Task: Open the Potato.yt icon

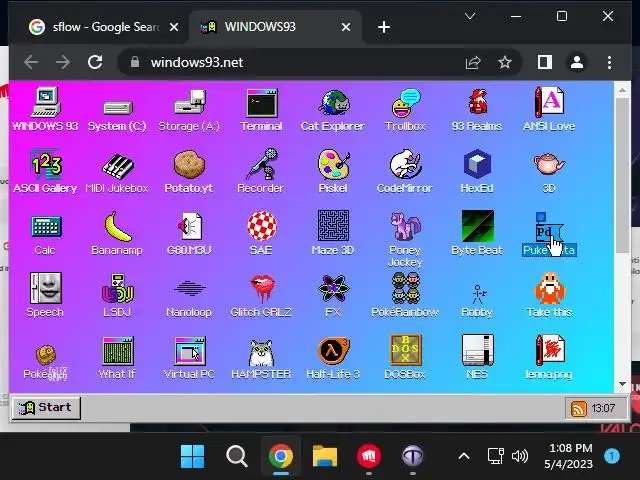Action: [189, 165]
